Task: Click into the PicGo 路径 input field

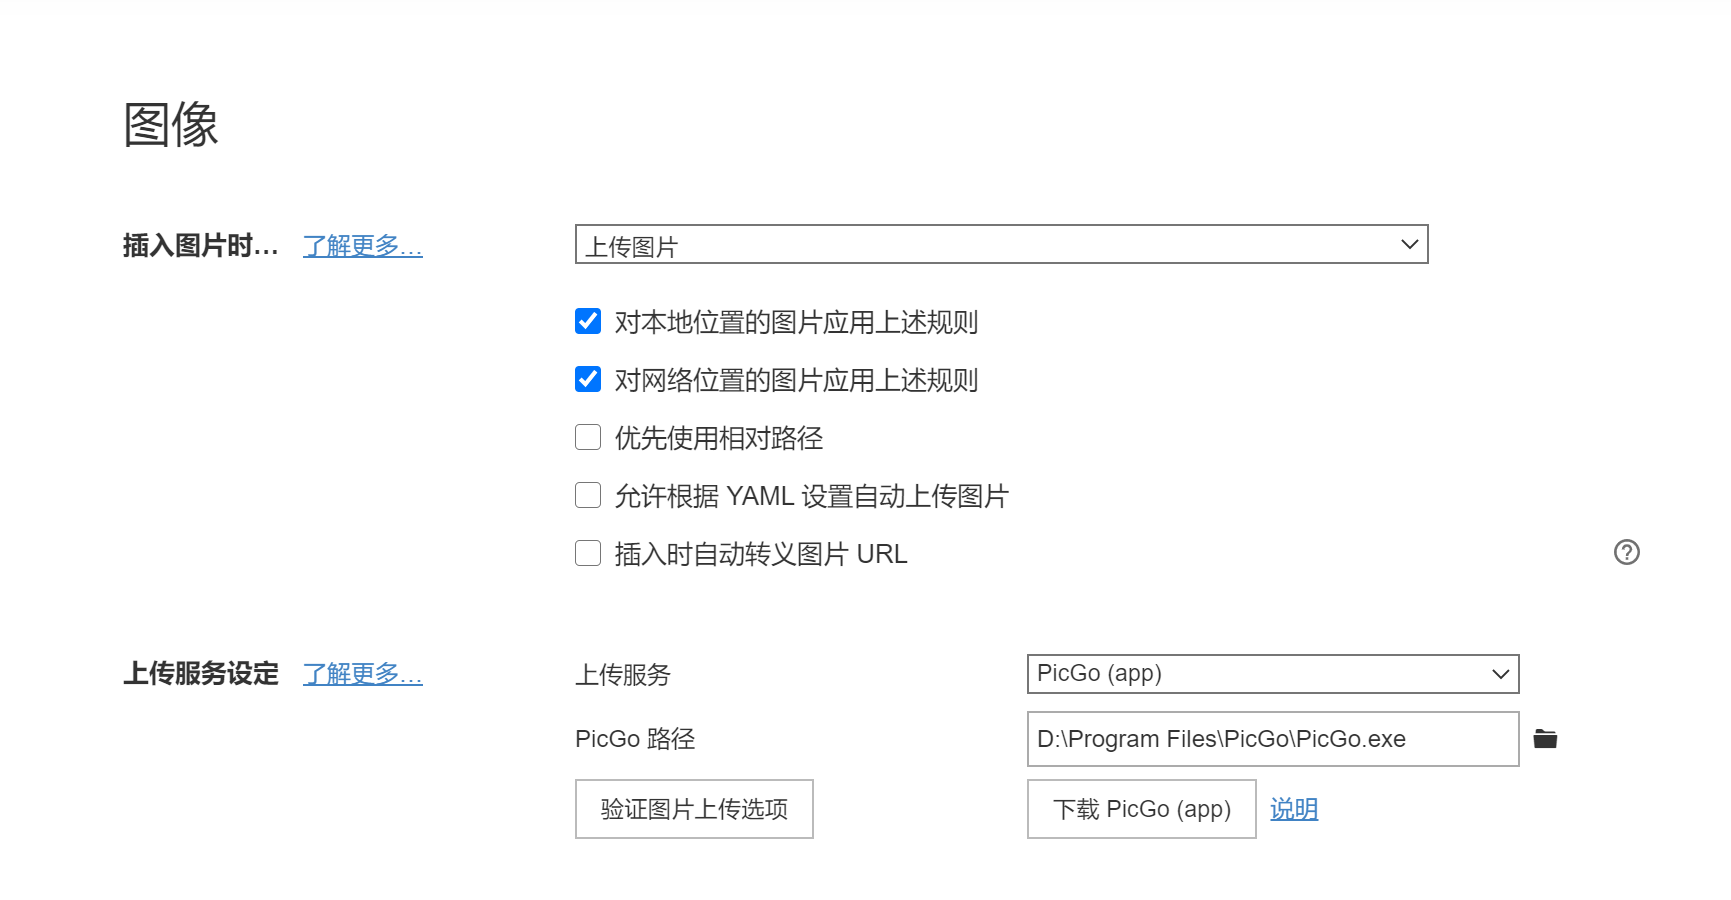Action: 1272,739
